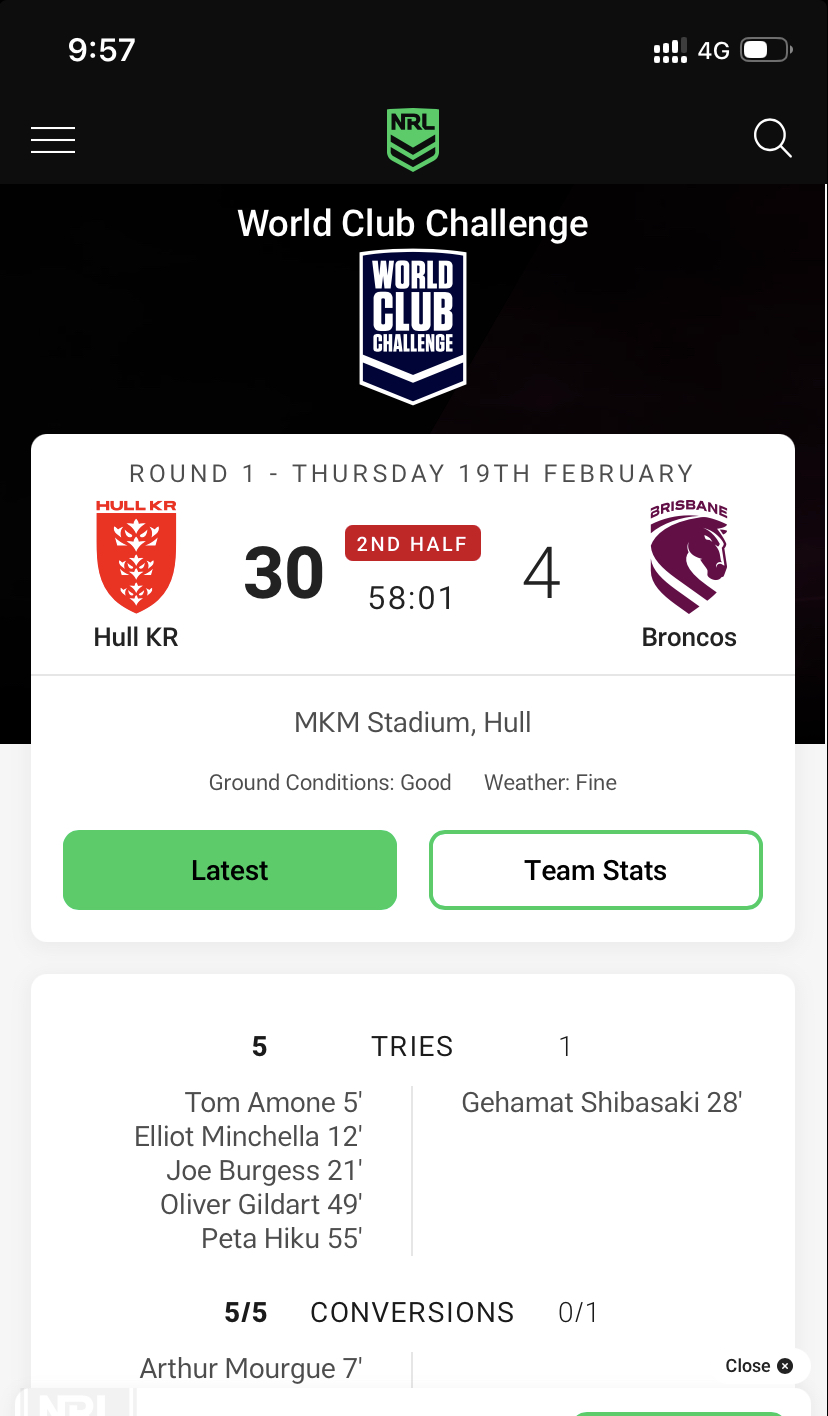
Task: Tap the signal strength bars icon
Action: point(670,50)
